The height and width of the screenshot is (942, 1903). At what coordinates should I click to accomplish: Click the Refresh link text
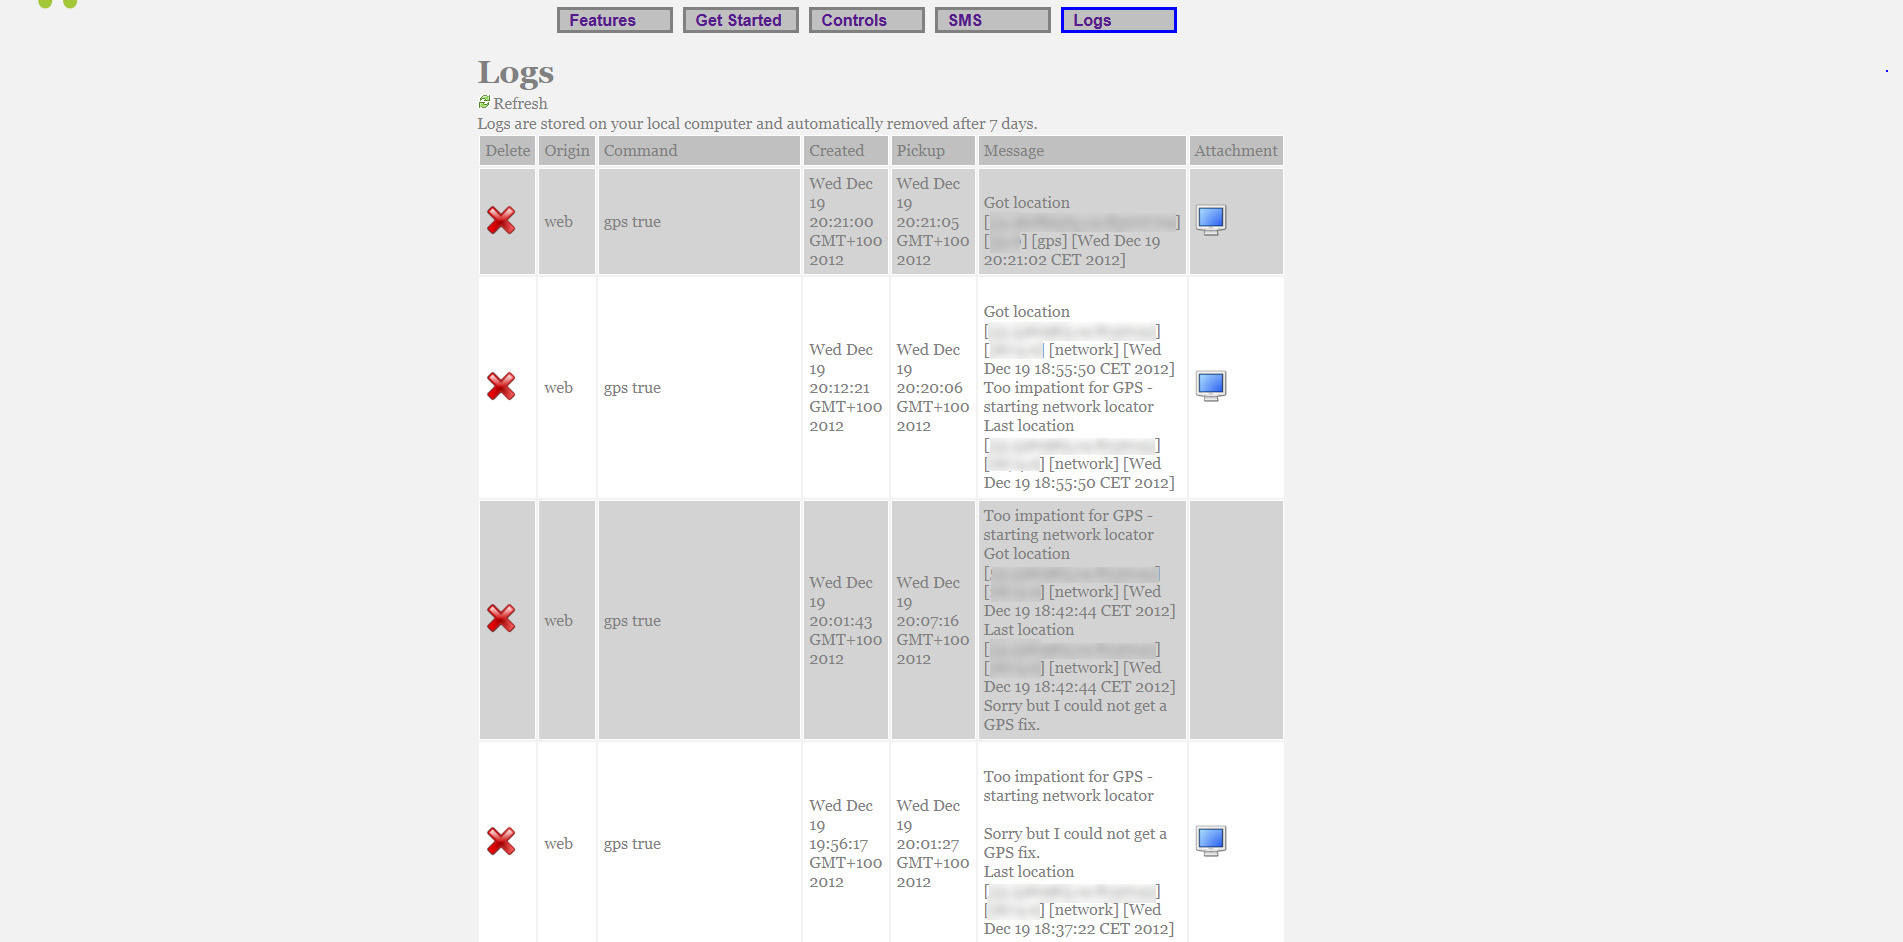(x=520, y=104)
